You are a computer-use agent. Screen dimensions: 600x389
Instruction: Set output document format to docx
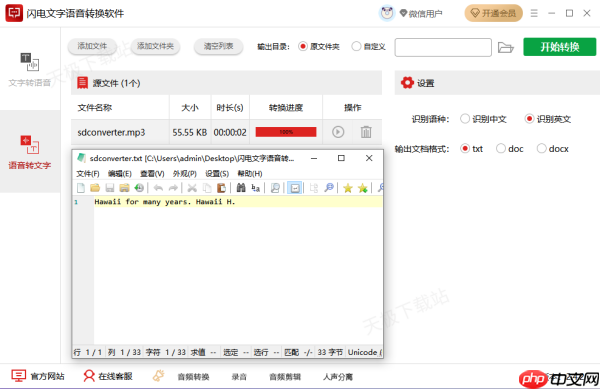point(553,148)
